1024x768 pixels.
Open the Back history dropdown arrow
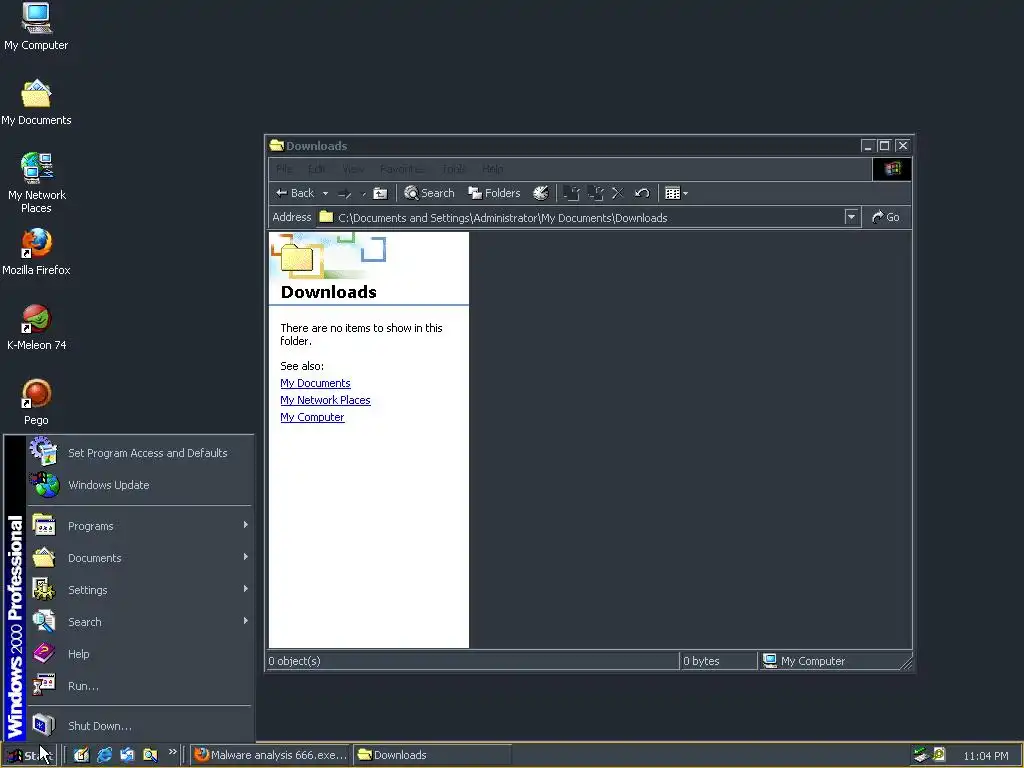coord(325,193)
